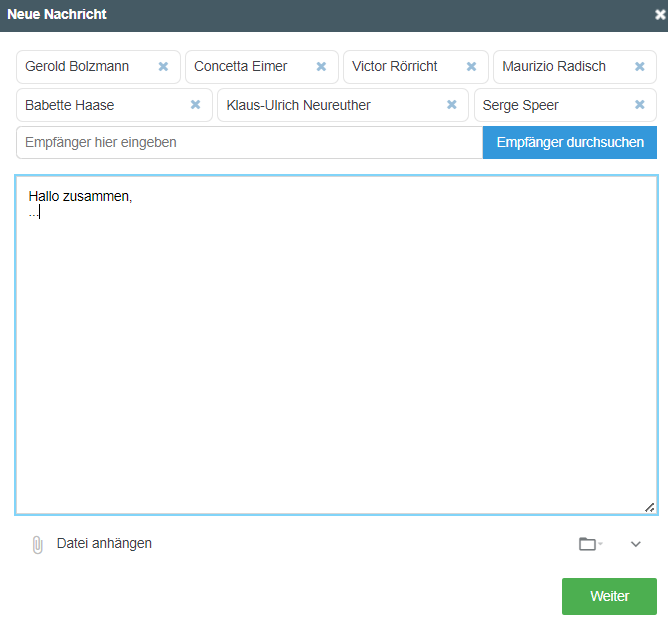The width and height of the screenshot is (668, 628).
Task: Select the Klaus-Ulrich Neureuther recipient chip
Action: click(x=343, y=105)
